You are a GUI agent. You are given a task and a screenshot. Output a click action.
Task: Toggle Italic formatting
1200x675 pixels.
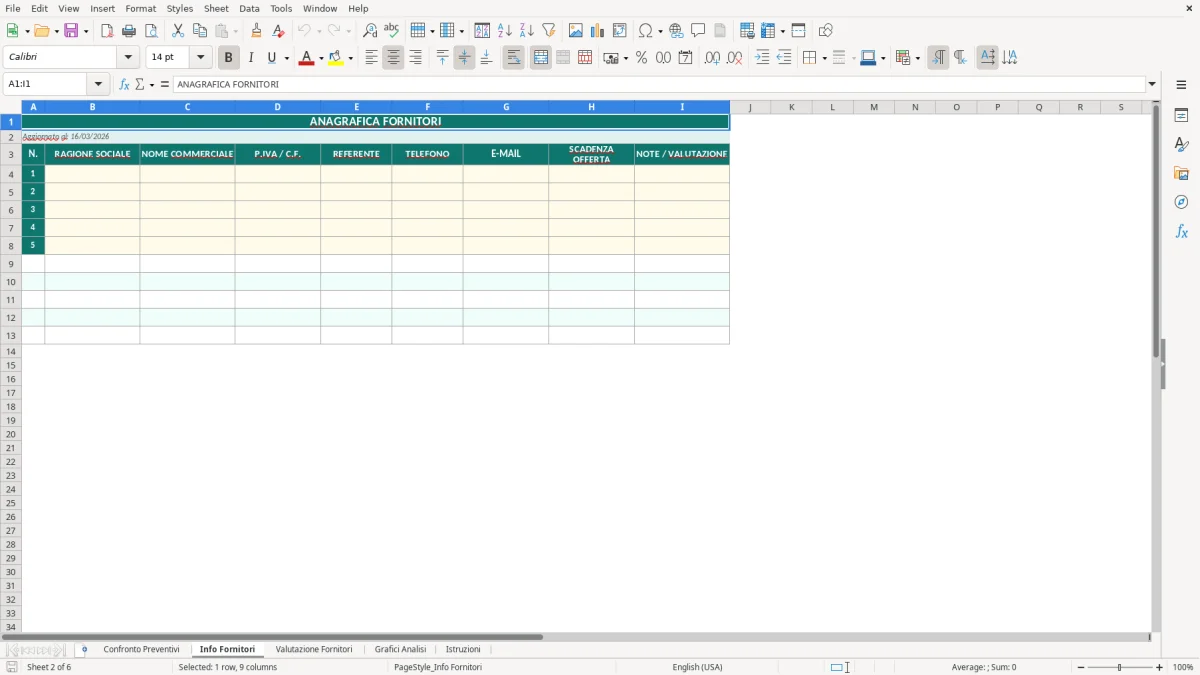[x=251, y=58]
